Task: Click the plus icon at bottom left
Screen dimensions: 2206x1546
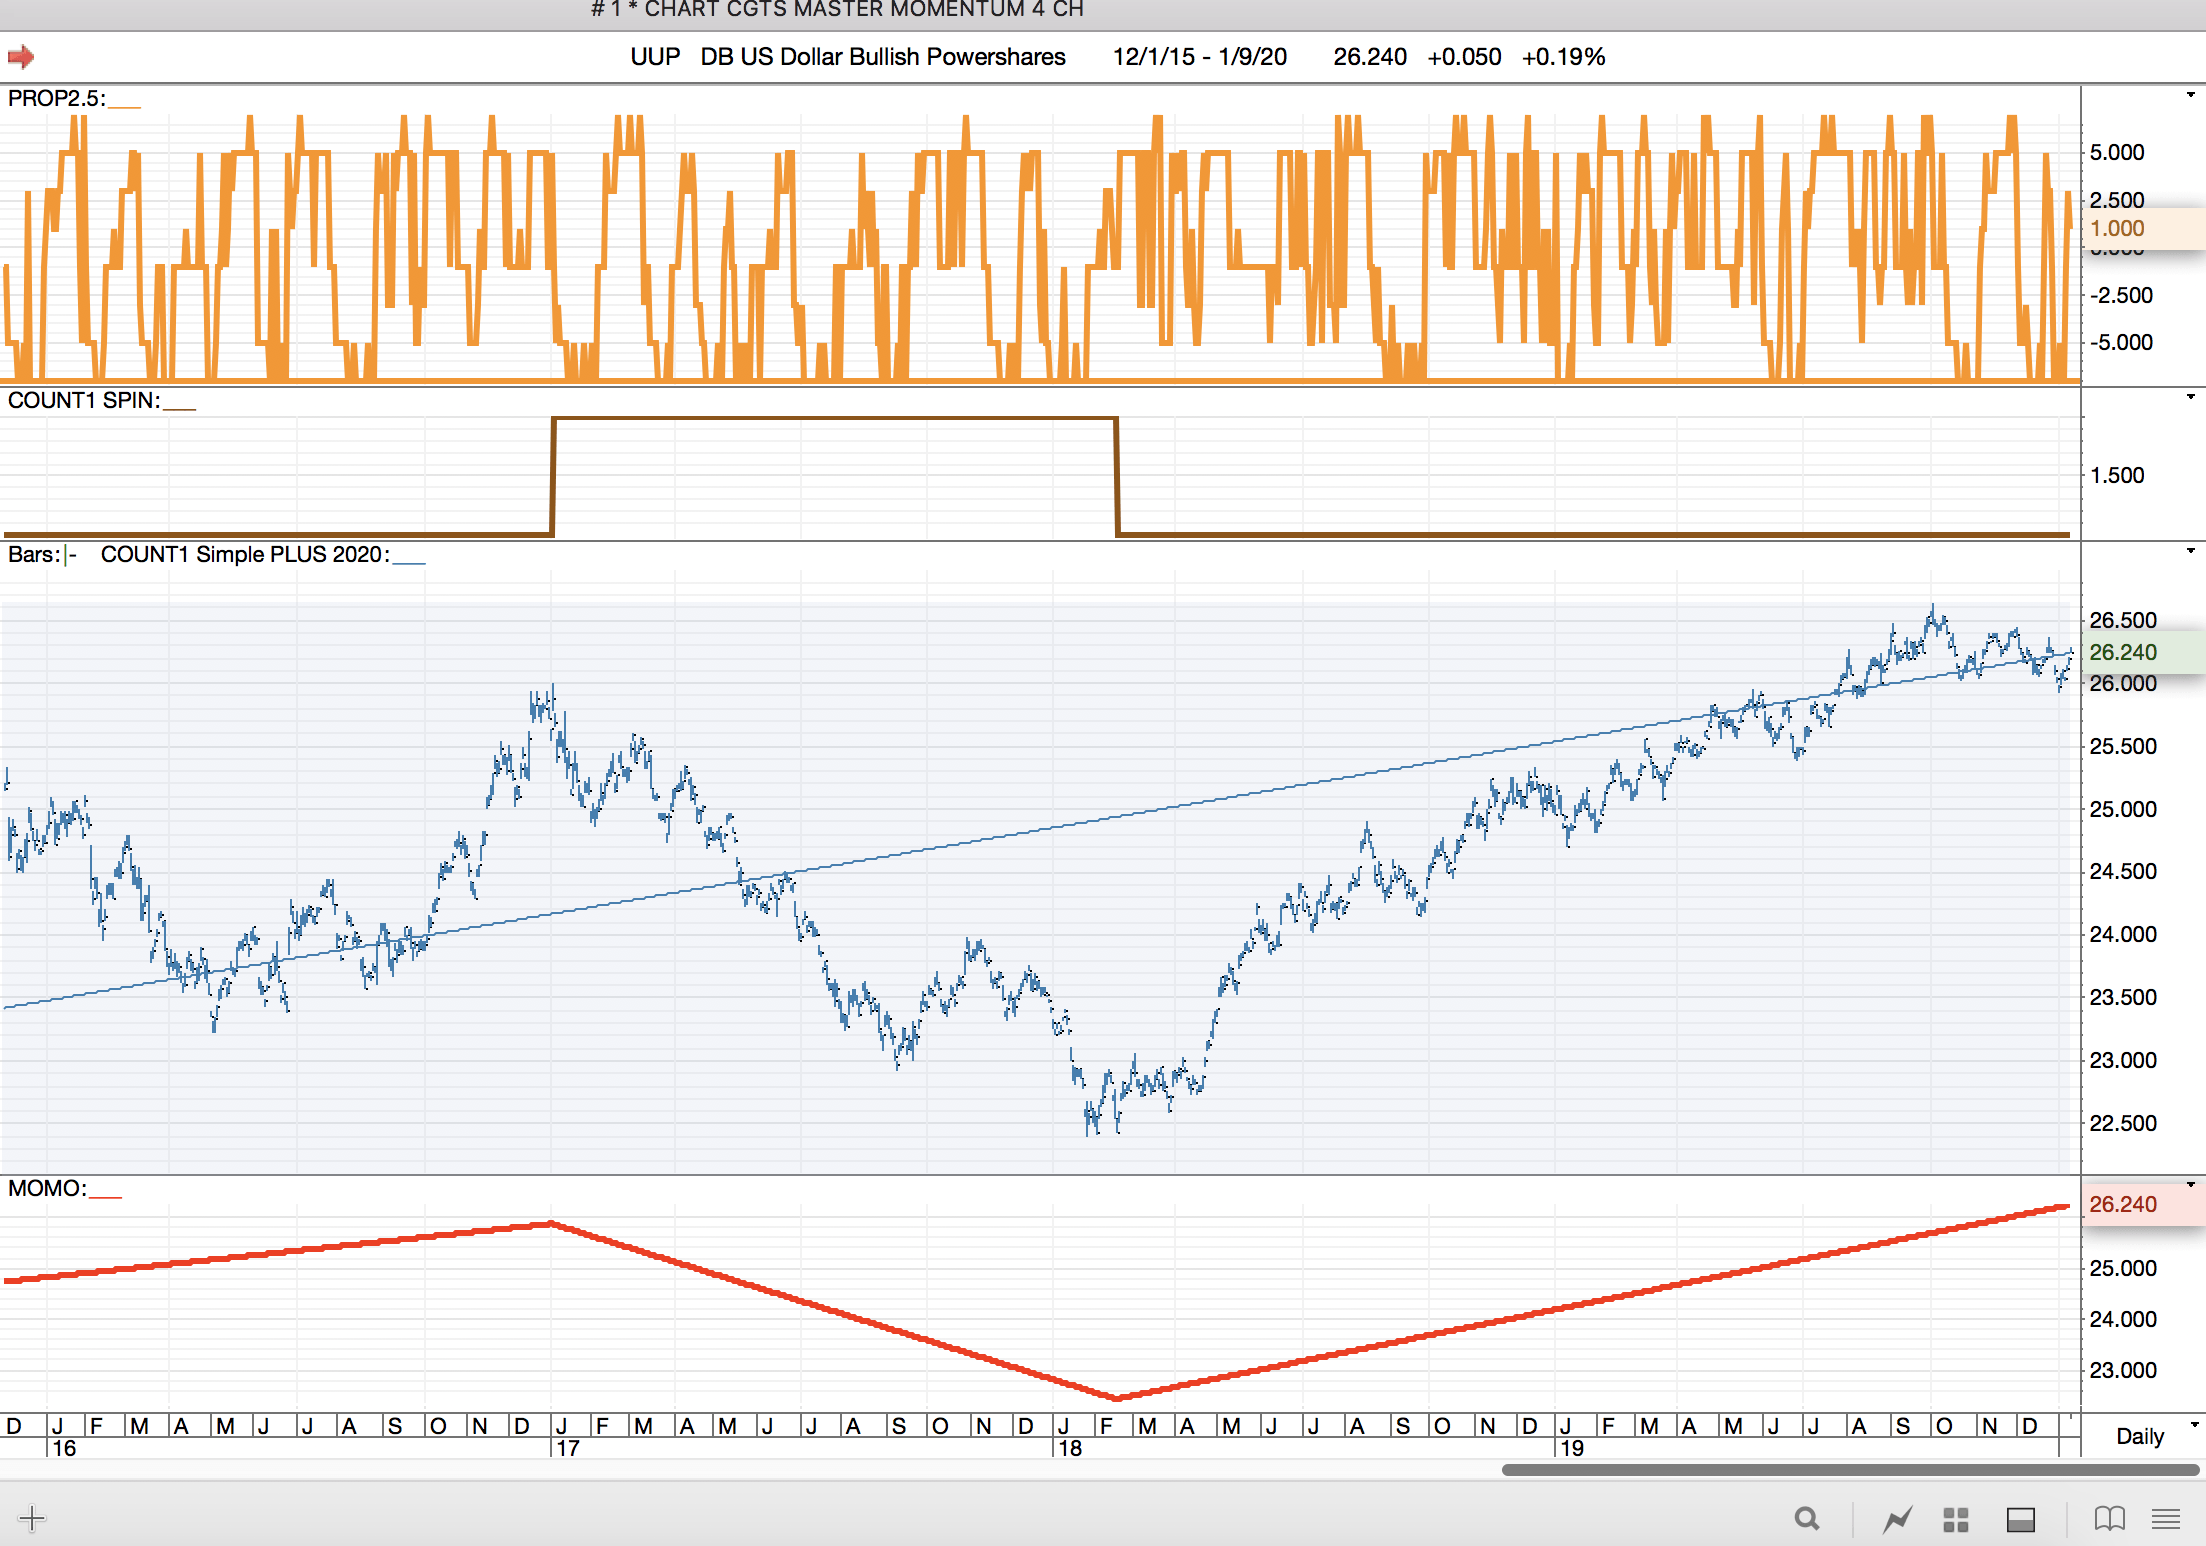Action: (x=31, y=1518)
